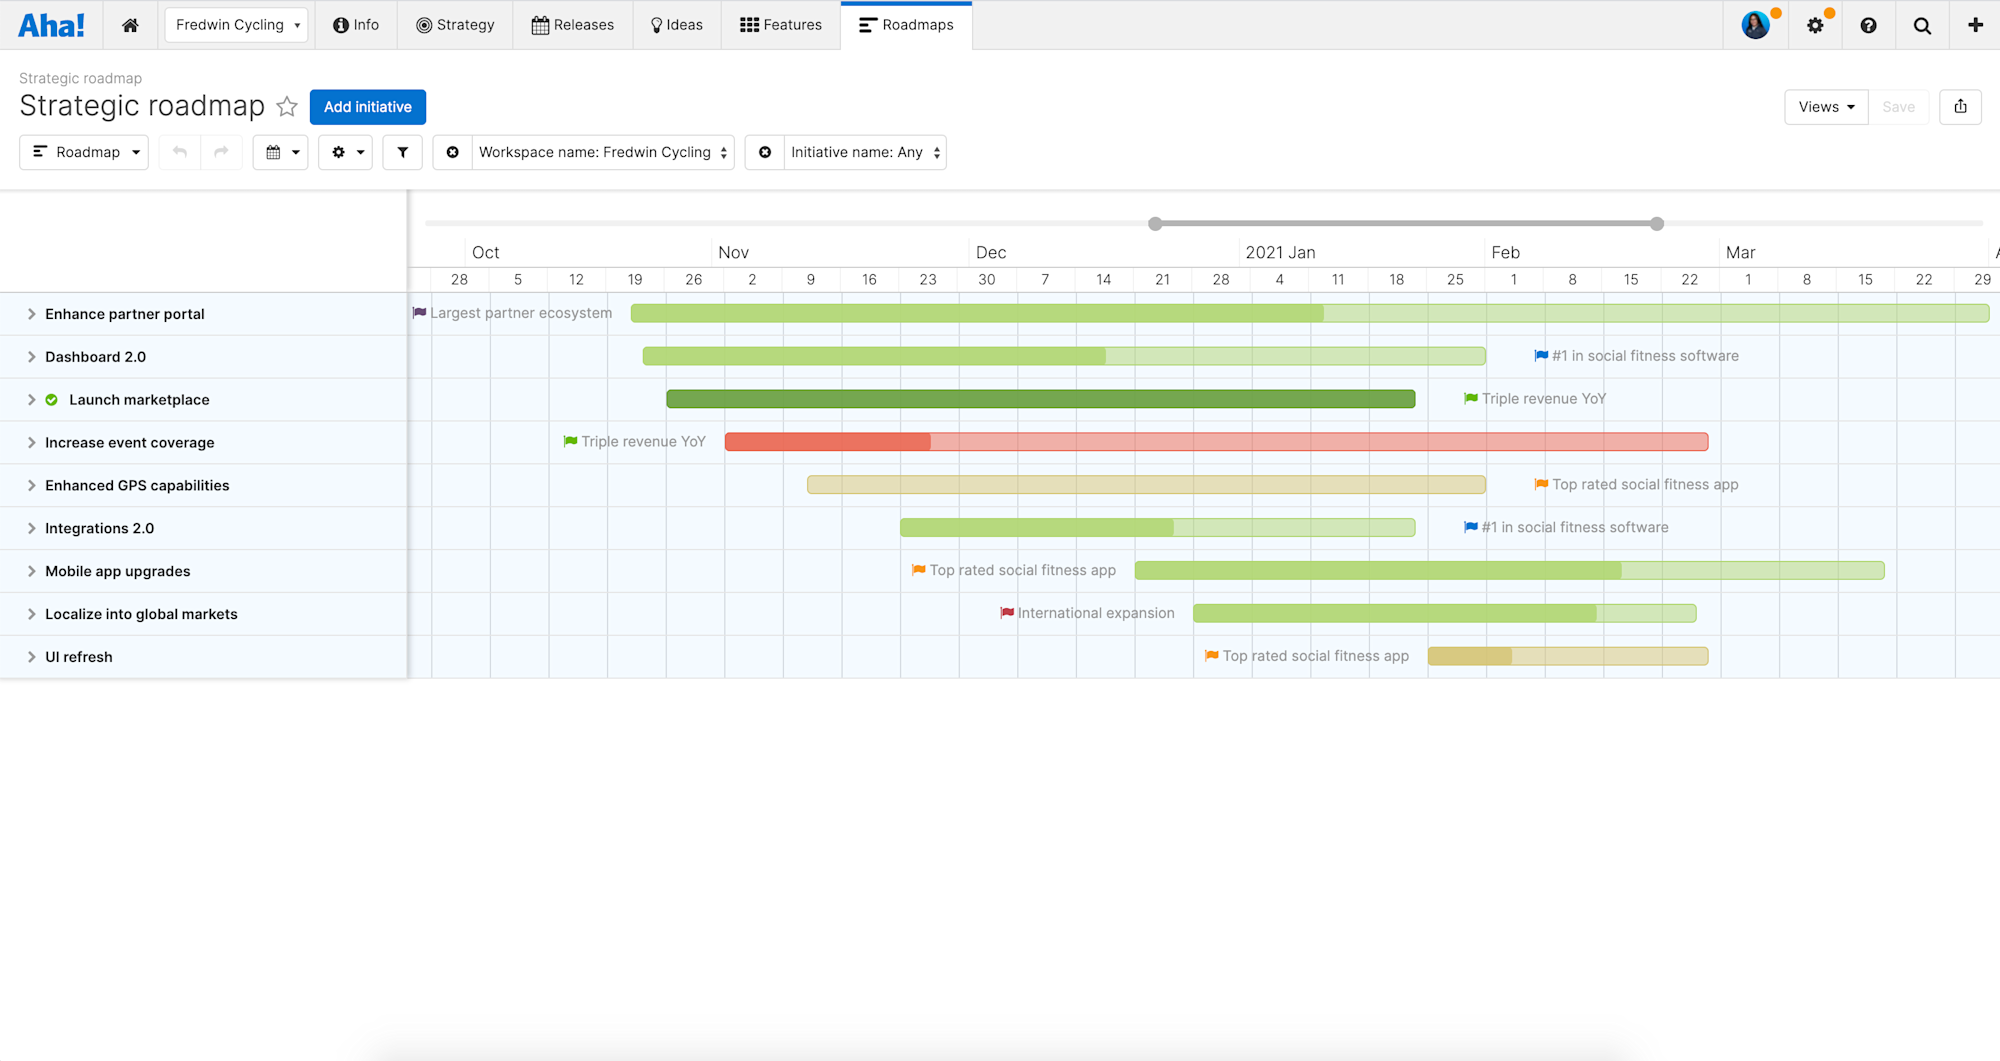Click the Localize into global markets bar
The width and height of the screenshot is (2000, 1061).
coord(1445,614)
